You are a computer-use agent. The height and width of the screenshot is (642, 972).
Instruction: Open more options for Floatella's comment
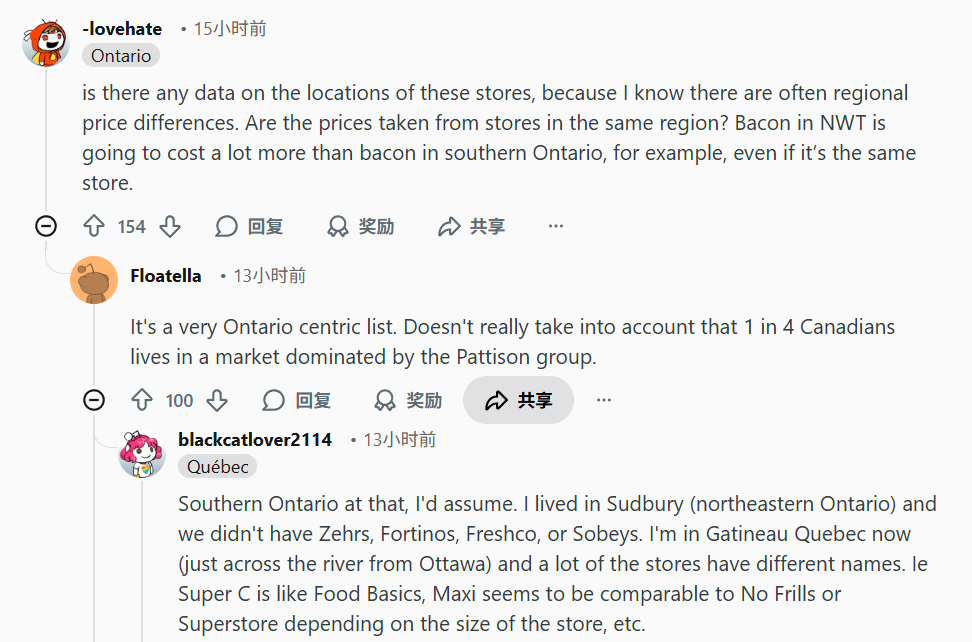[x=604, y=401]
